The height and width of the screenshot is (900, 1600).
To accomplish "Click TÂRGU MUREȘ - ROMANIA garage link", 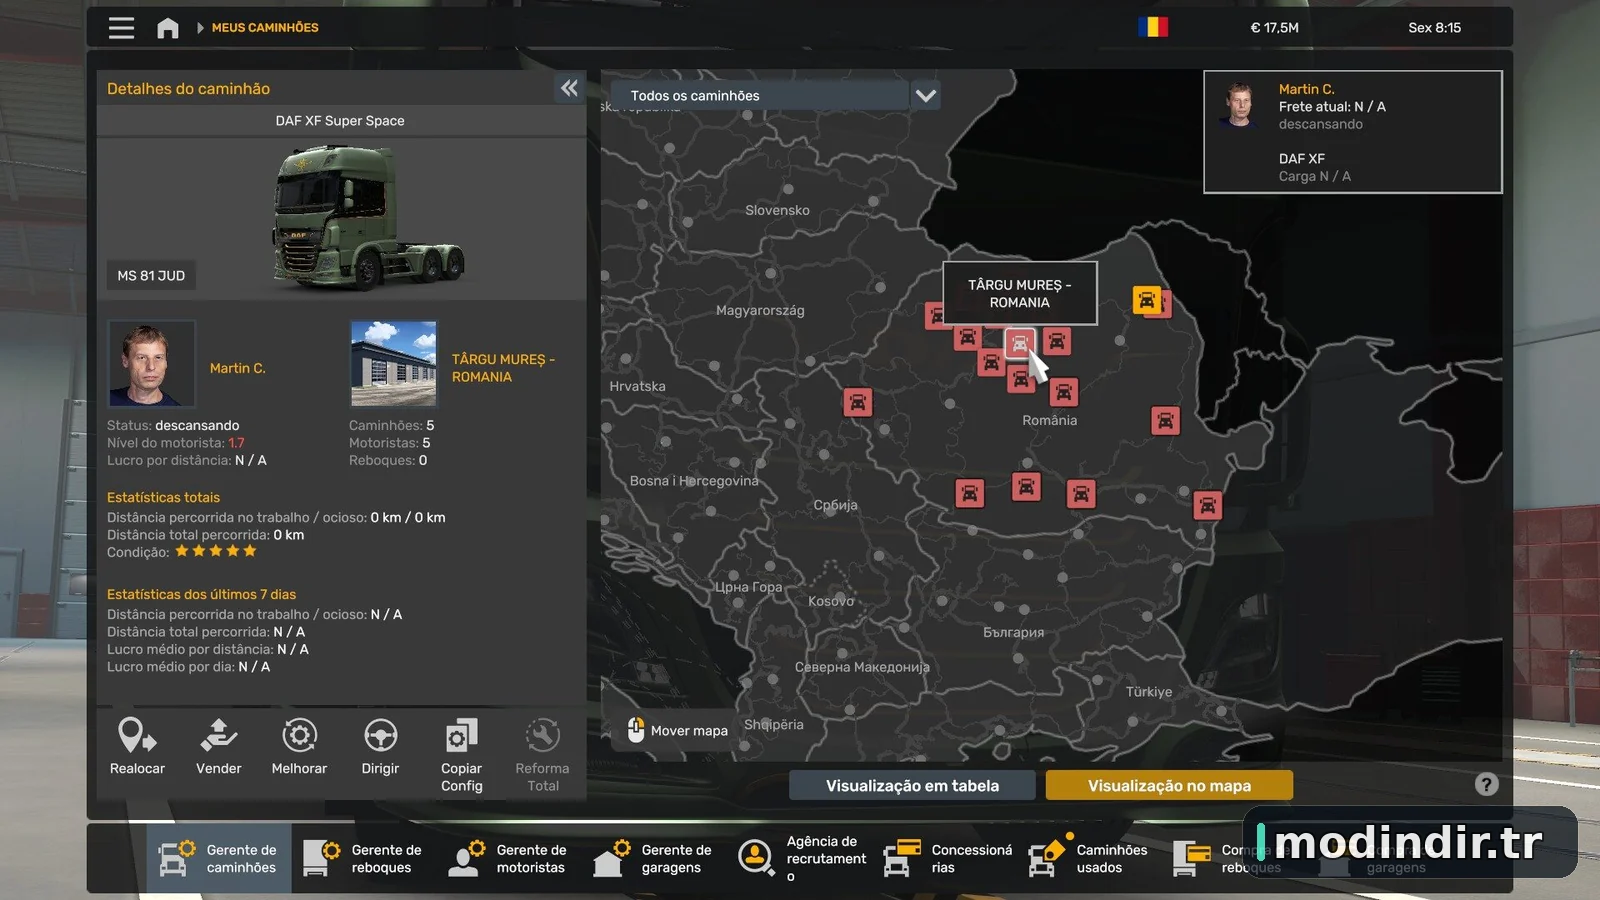I will tap(503, 368).
